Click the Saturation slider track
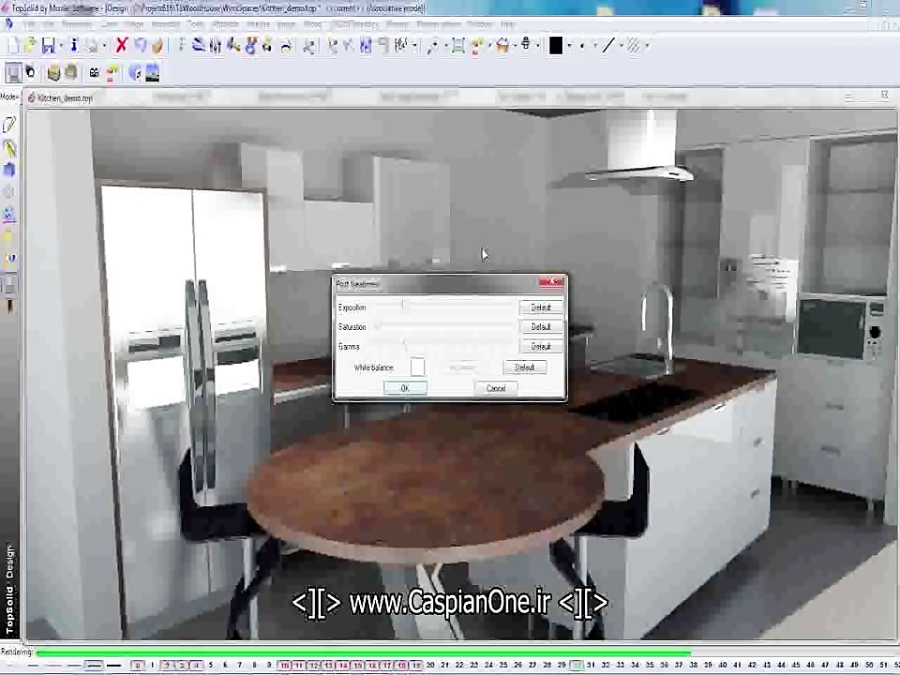900x675 pixels. pos(445,326)
